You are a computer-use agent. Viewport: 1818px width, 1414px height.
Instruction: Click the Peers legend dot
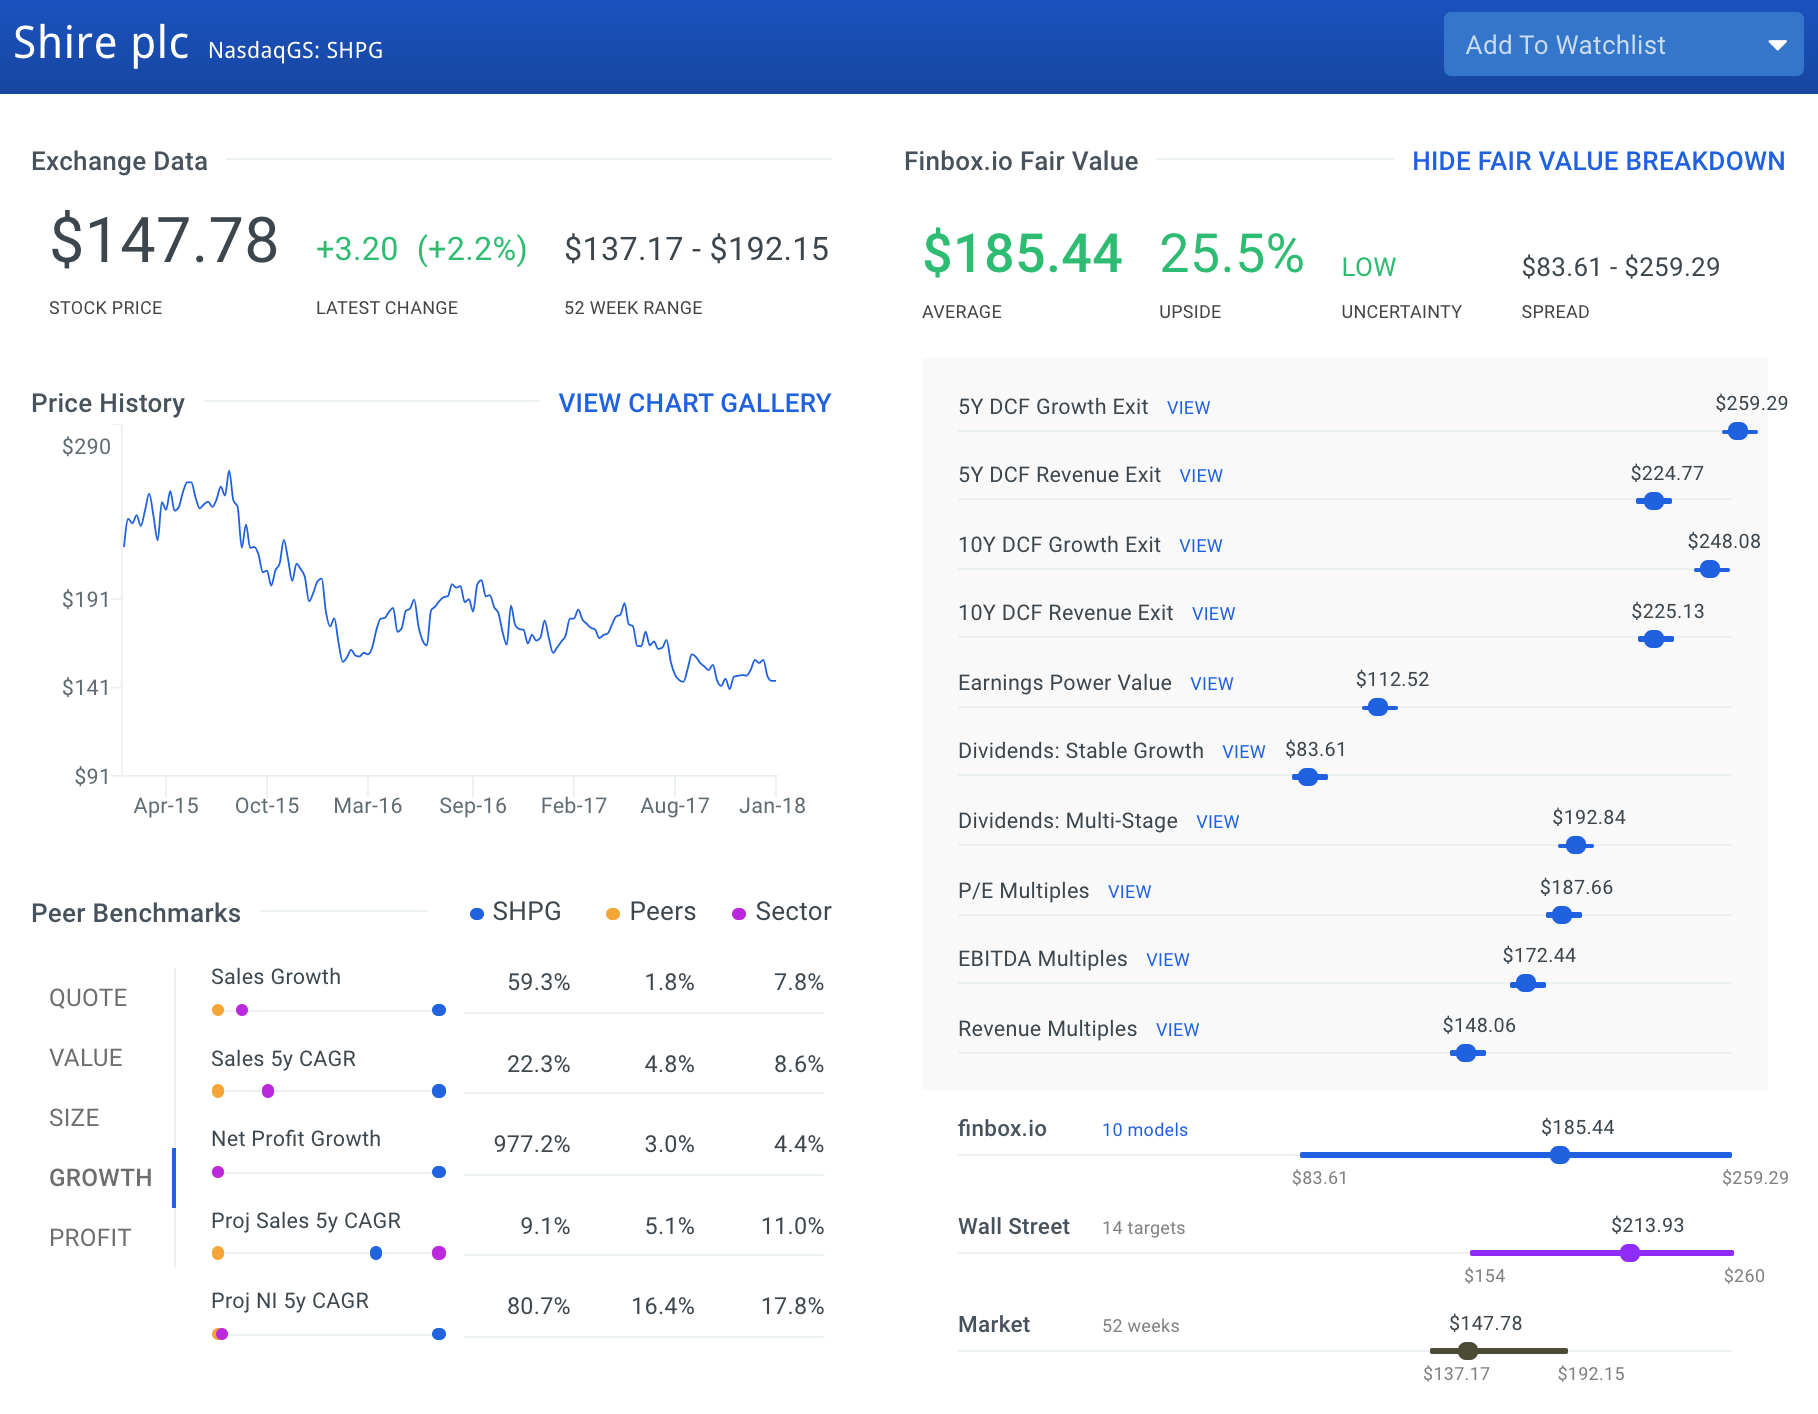(613, 913)
